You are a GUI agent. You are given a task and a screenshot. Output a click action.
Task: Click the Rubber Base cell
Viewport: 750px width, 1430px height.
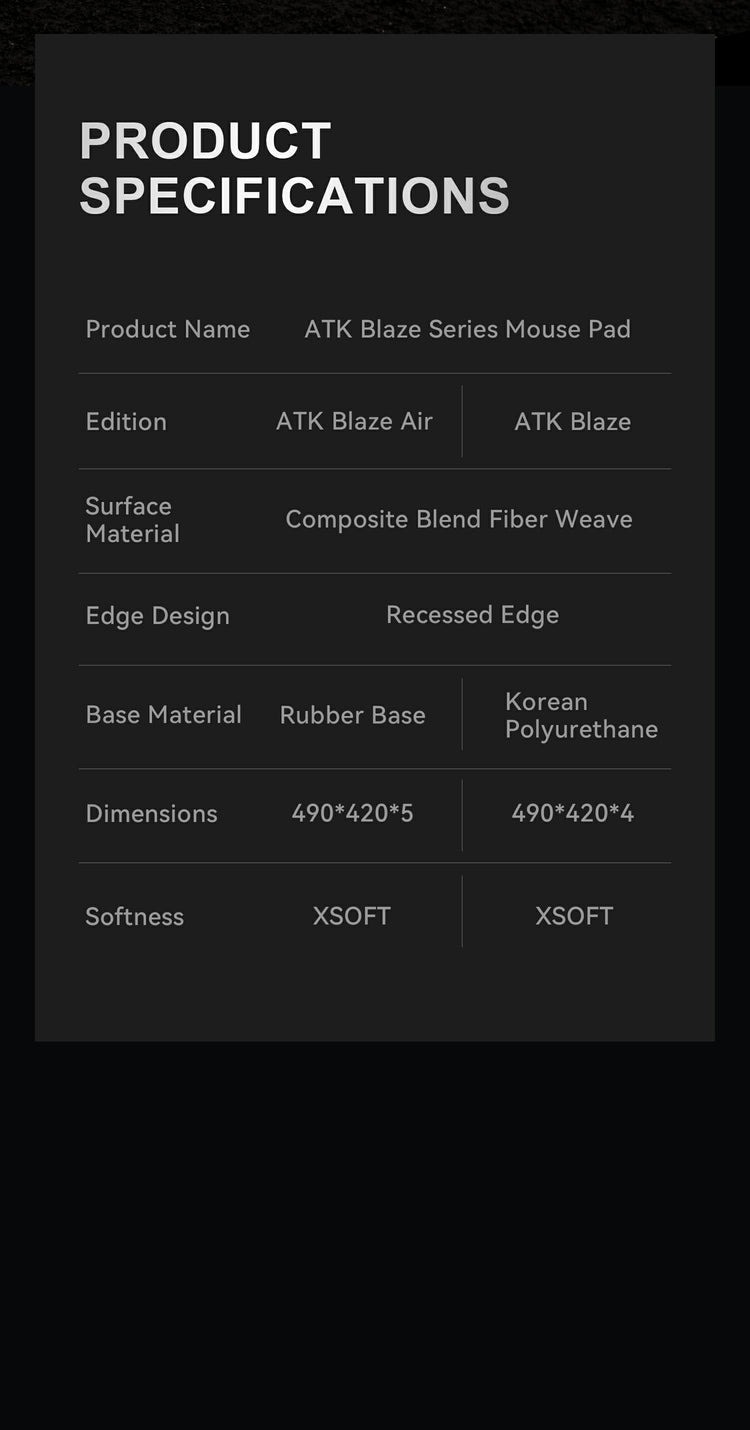coord(352,714)
